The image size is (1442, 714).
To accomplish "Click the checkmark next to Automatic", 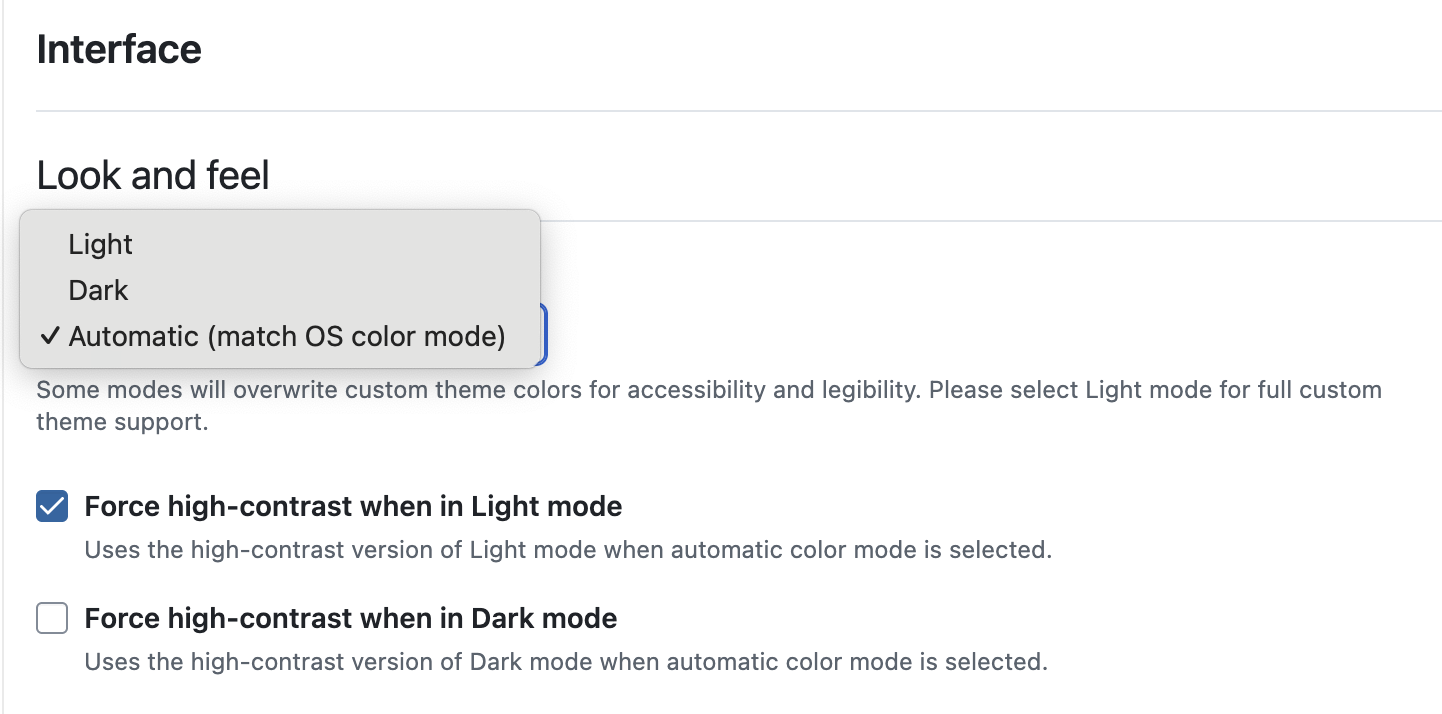I will [x=48, y=336].
